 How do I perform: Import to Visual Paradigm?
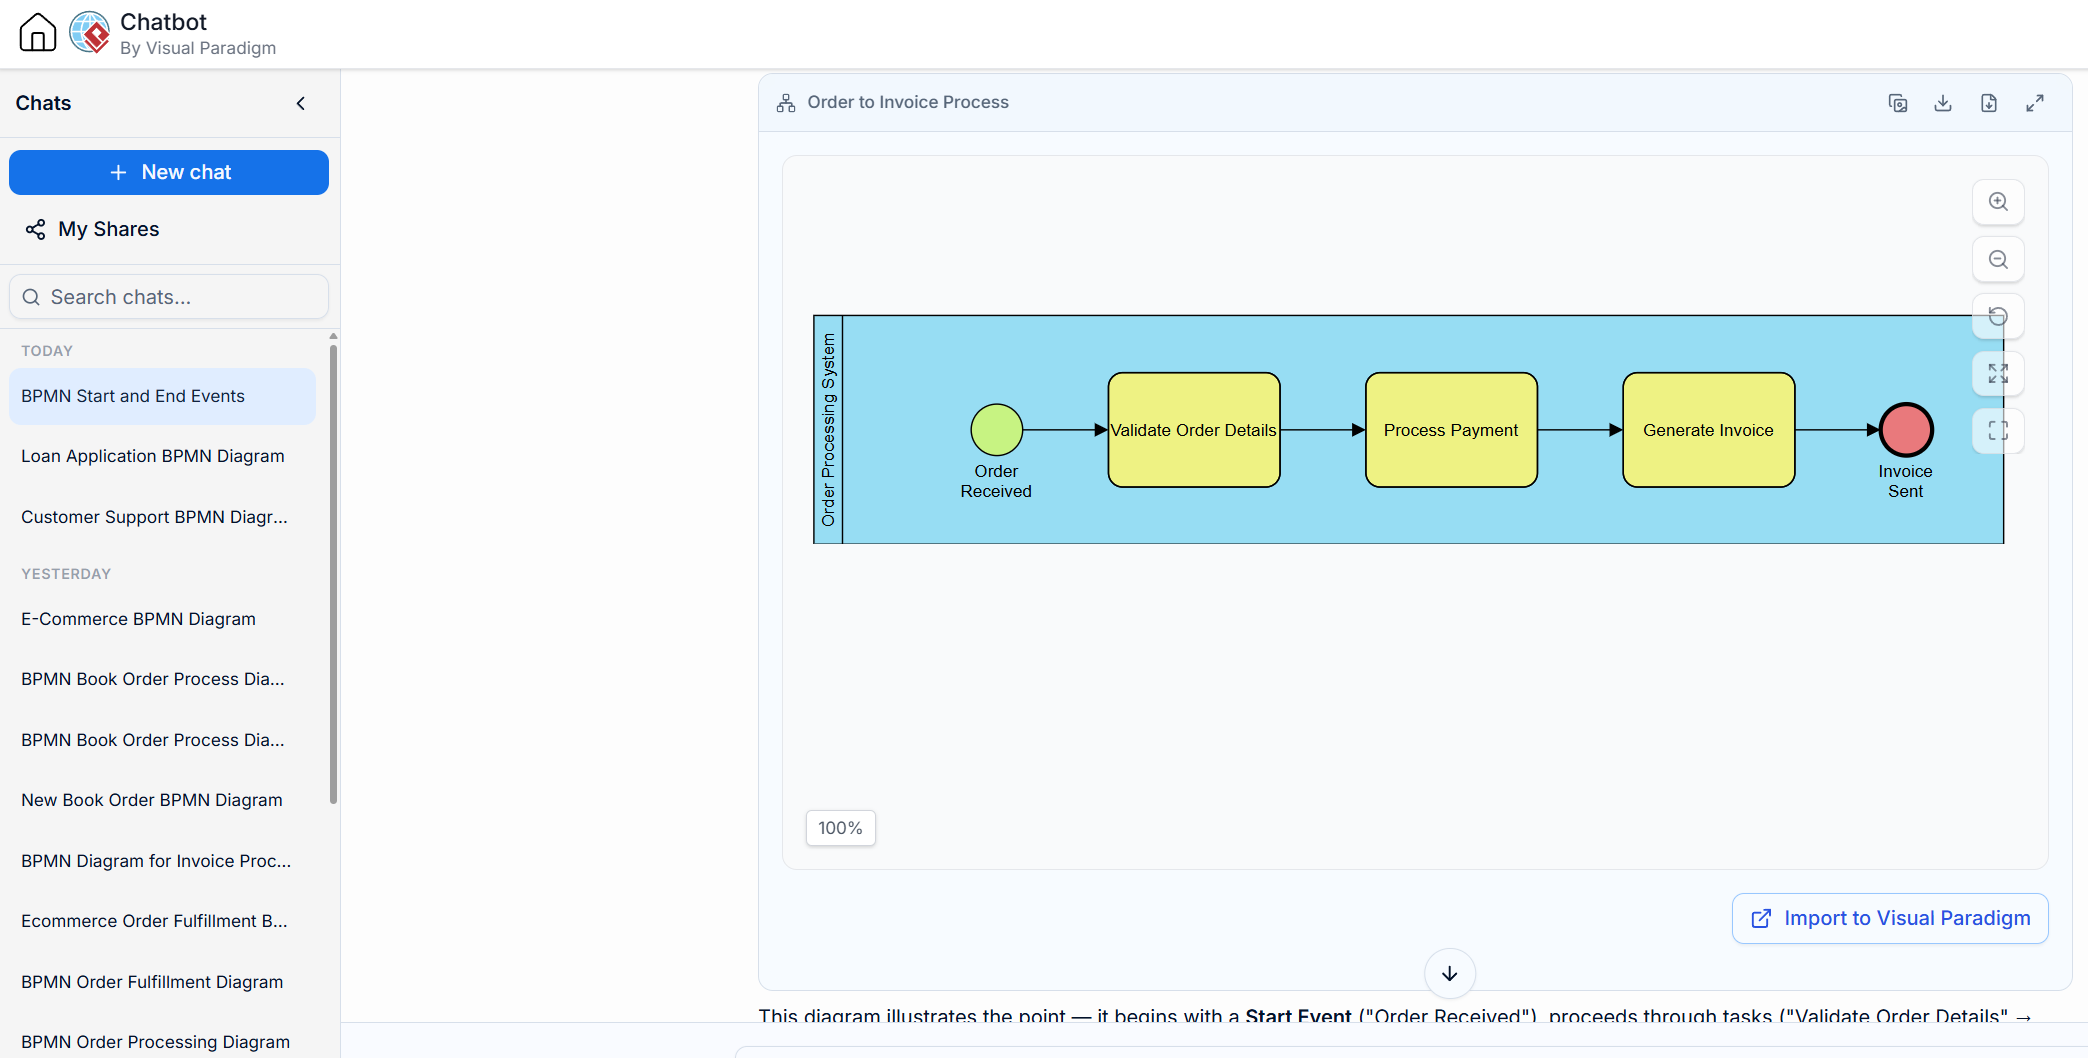[x=1890, y=918]
